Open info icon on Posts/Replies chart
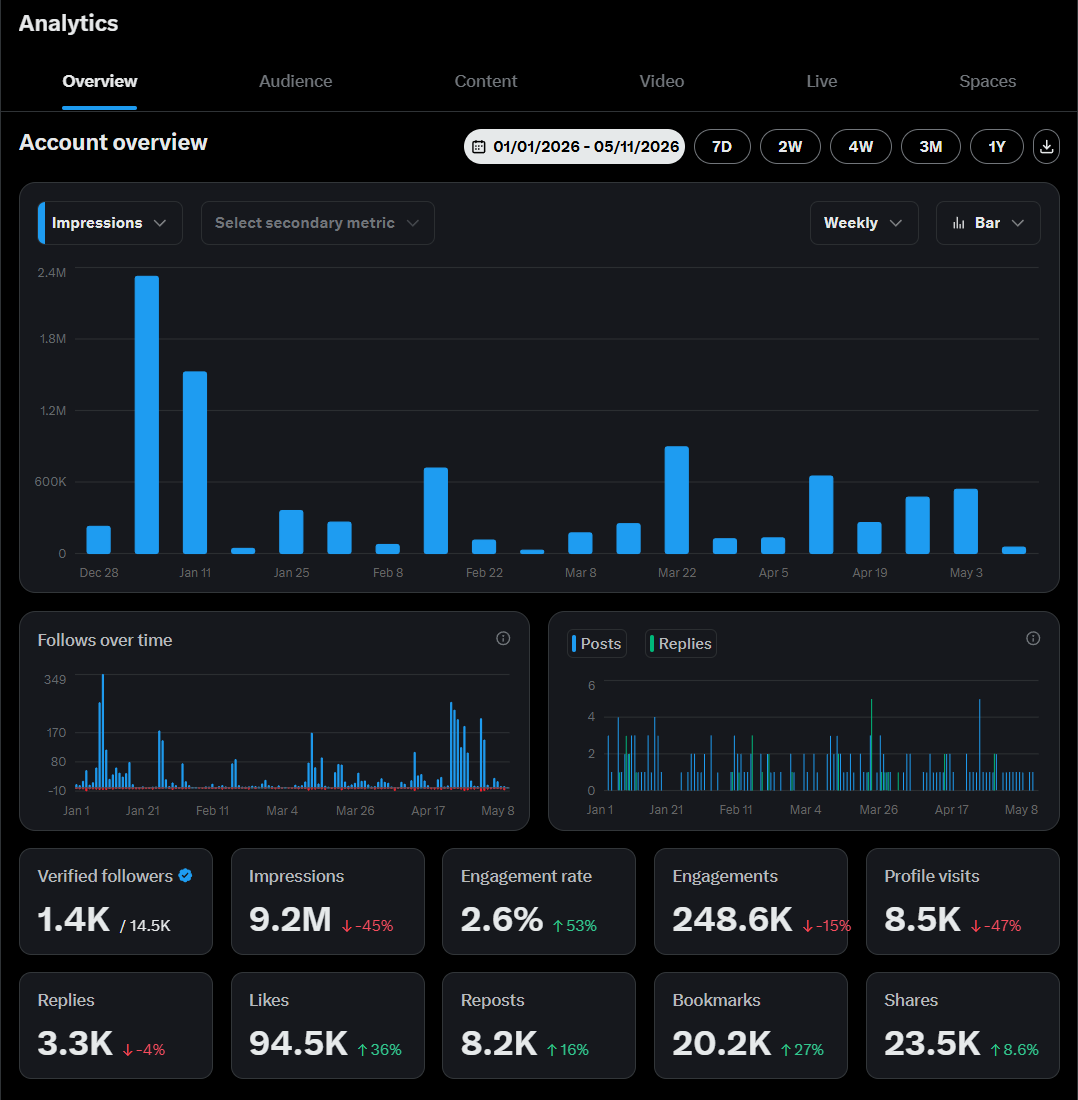This screenshot has height=1100, width=1078. tap(1032, 638)
